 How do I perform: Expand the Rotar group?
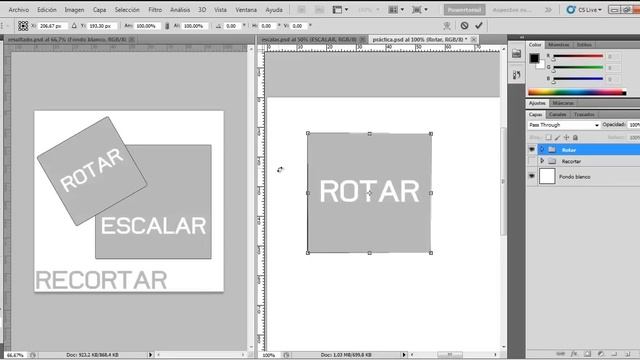coord(542,150)
